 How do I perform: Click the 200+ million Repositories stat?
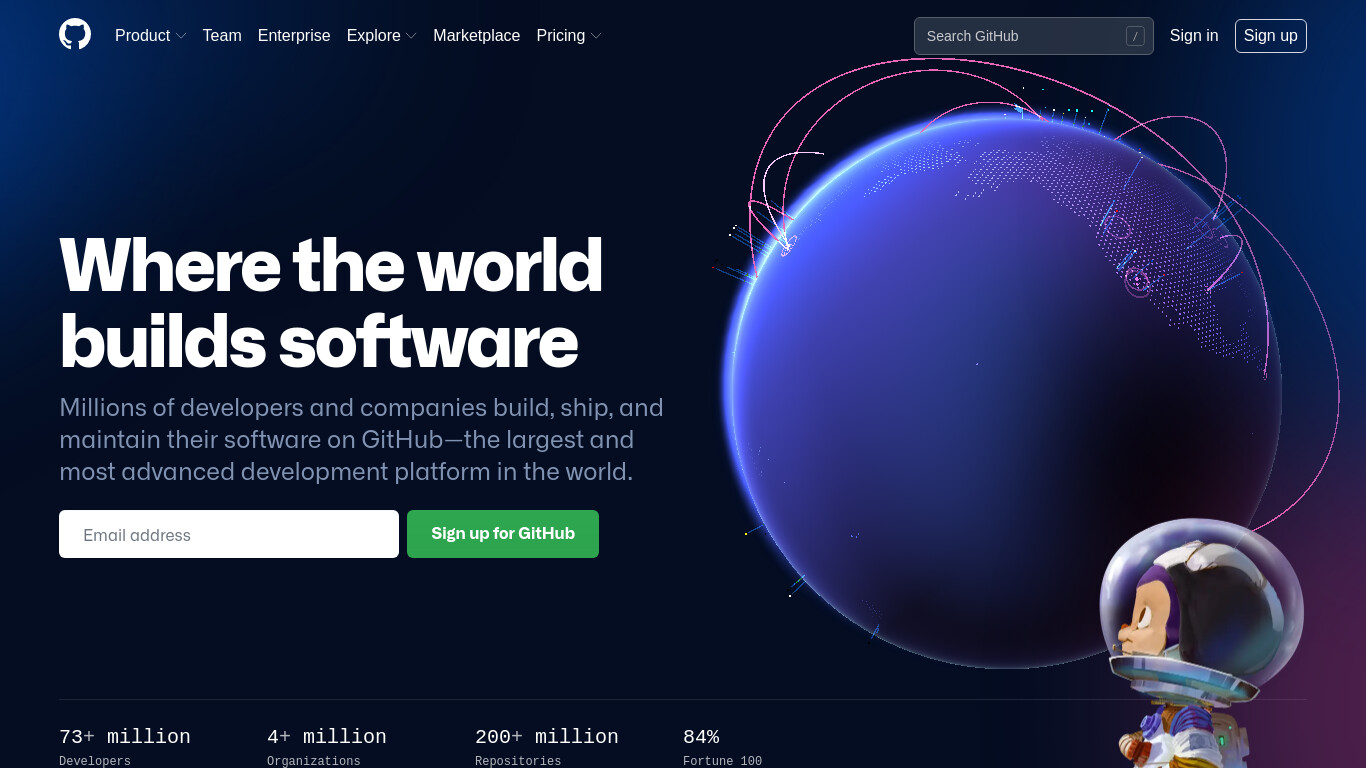(x=547, y=747)
